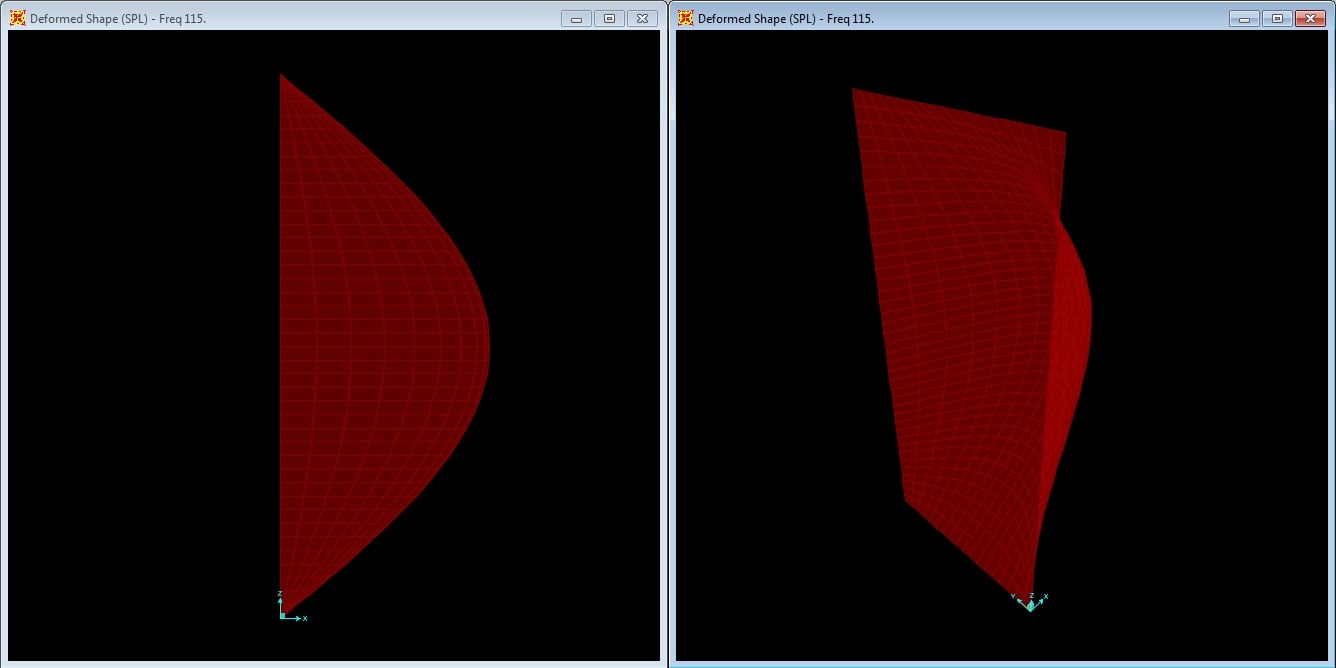Screen dimensions: 1336x668
Task: Maximize the right Deformed Shape window
Action: click(1277, 18)
